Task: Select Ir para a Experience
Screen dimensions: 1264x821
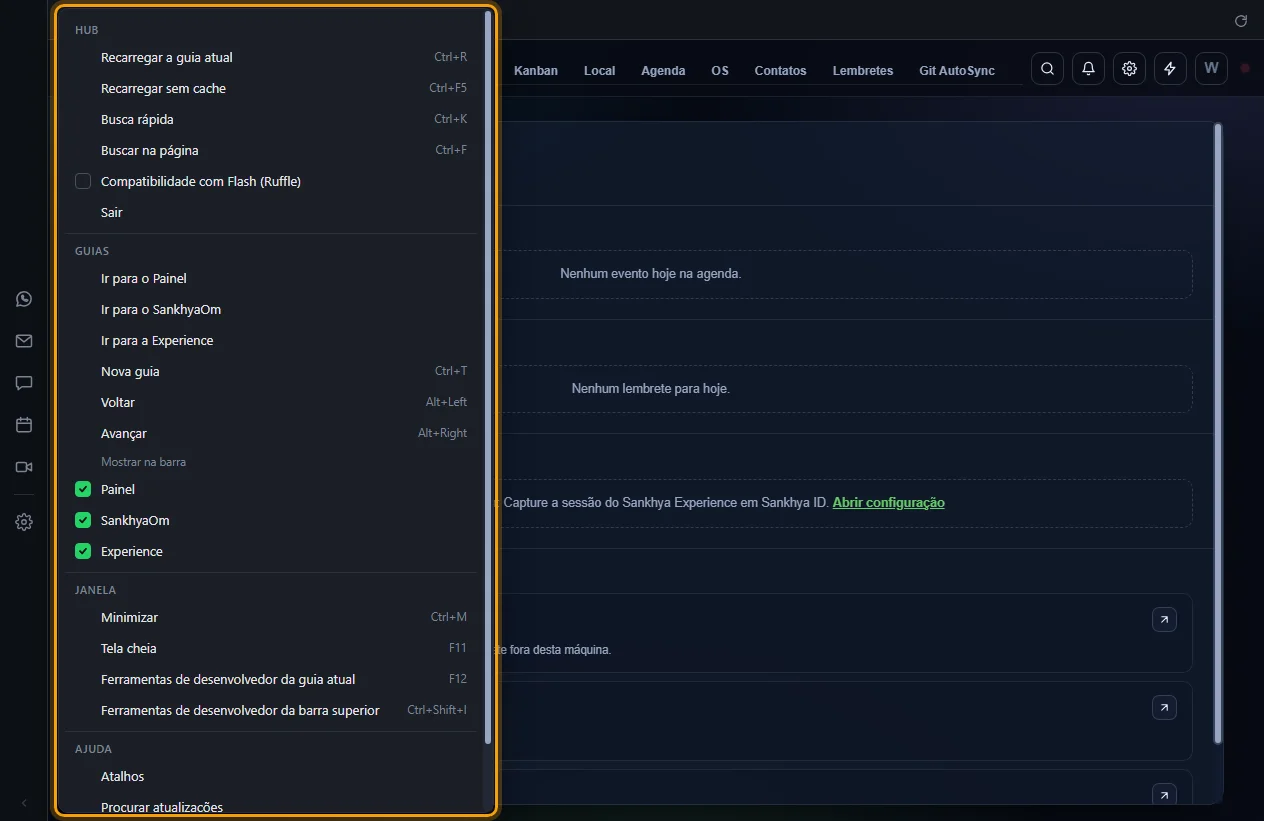Action: pos(271,340)
